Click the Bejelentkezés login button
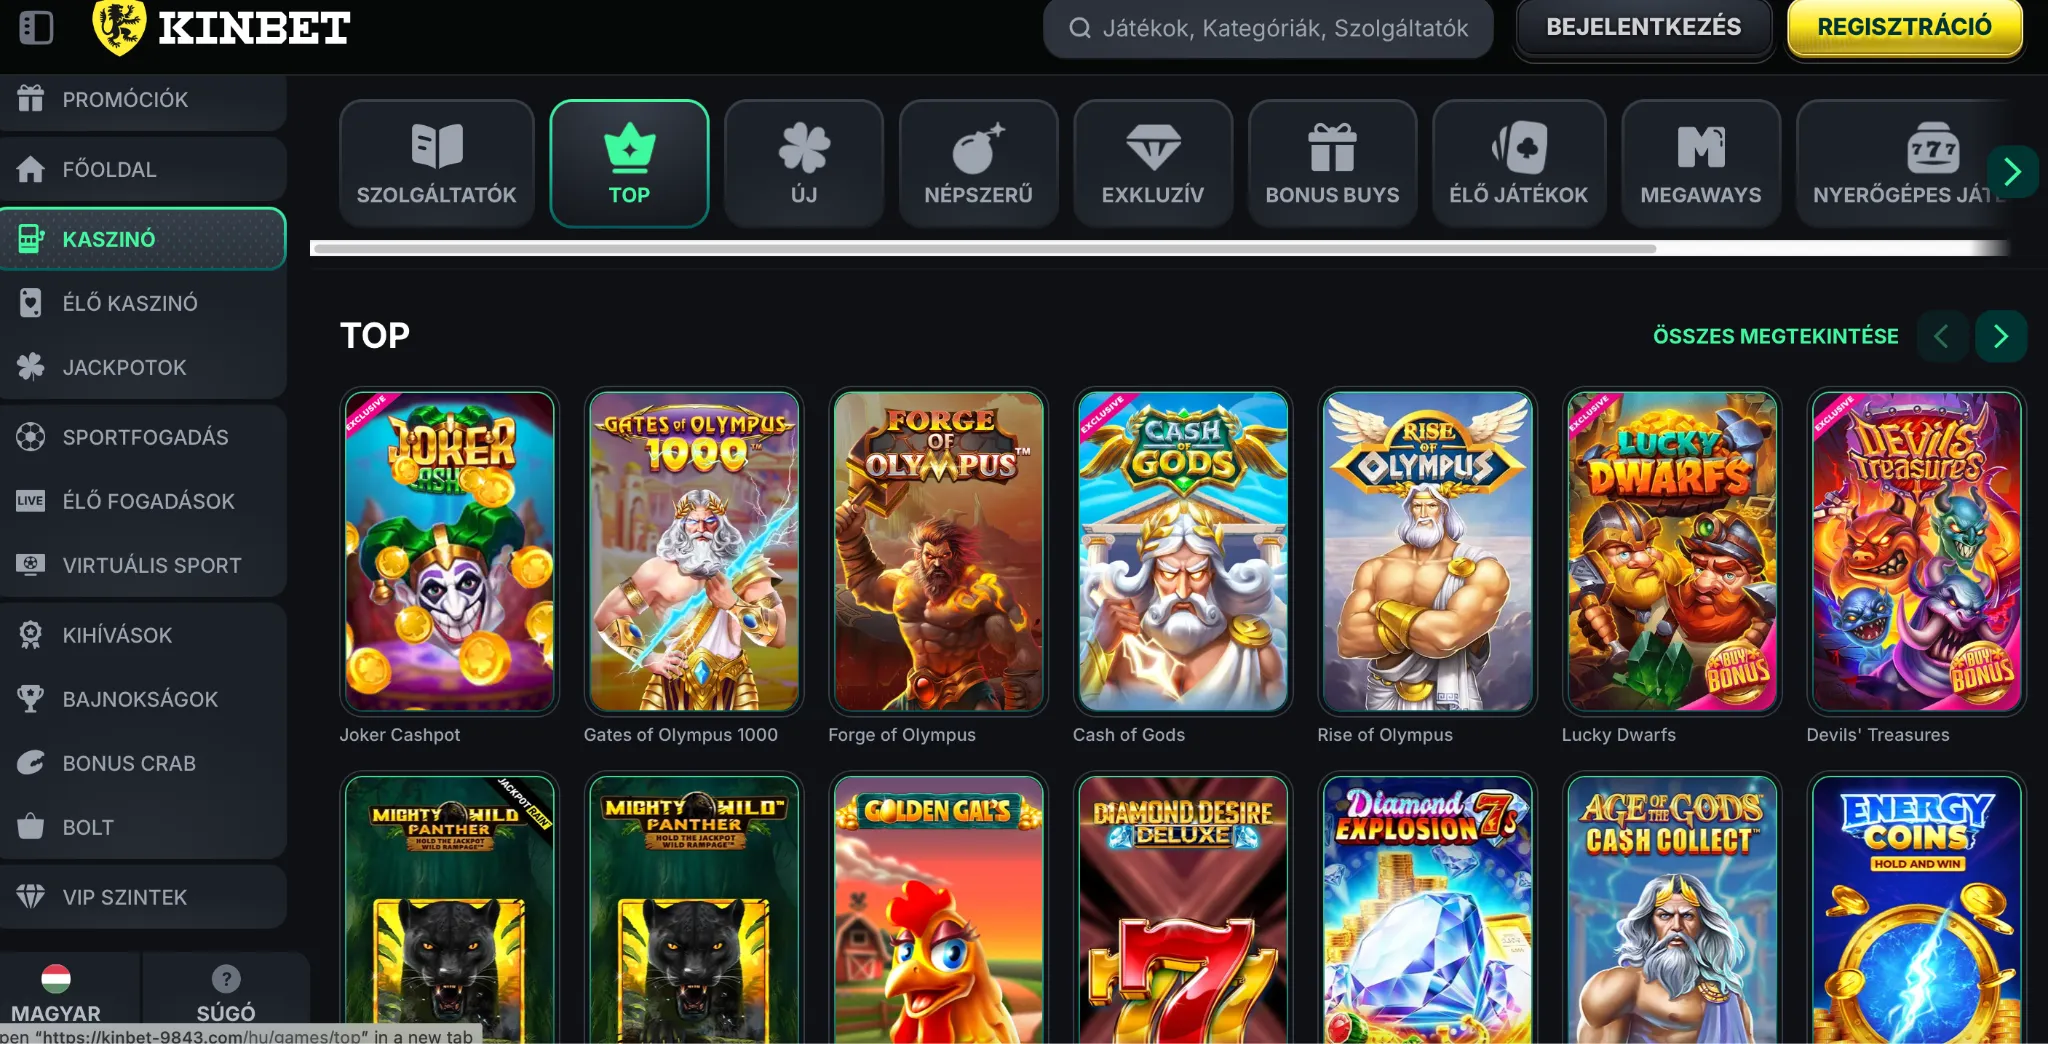The width and height of the screenshot is (2048, 1044). click(1643, 28)
